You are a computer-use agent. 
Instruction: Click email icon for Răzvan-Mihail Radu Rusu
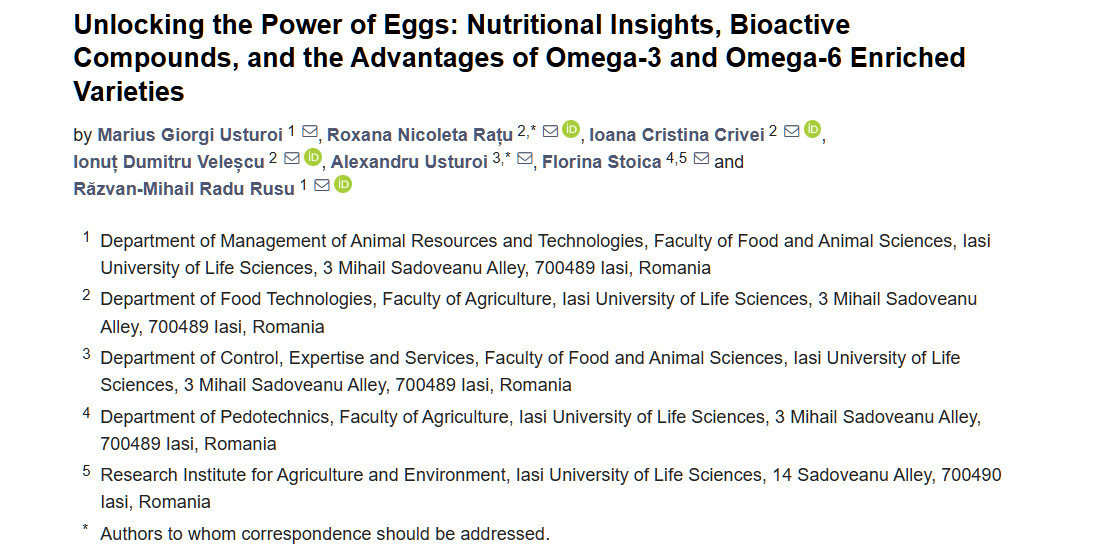tap(322, 186)
